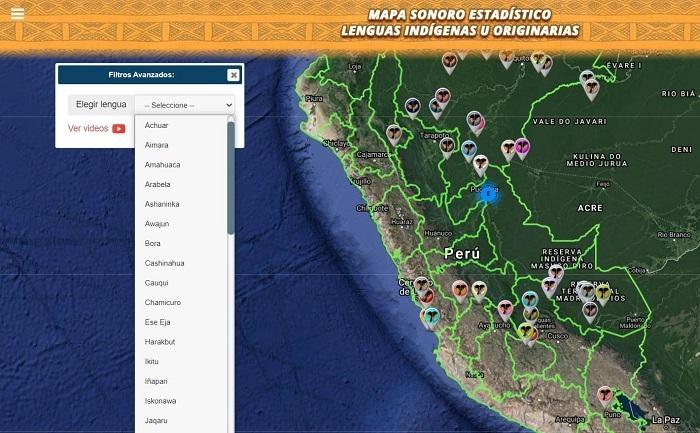Open the hamburger menu icon
700x433 pixels.
click(17, 14)
